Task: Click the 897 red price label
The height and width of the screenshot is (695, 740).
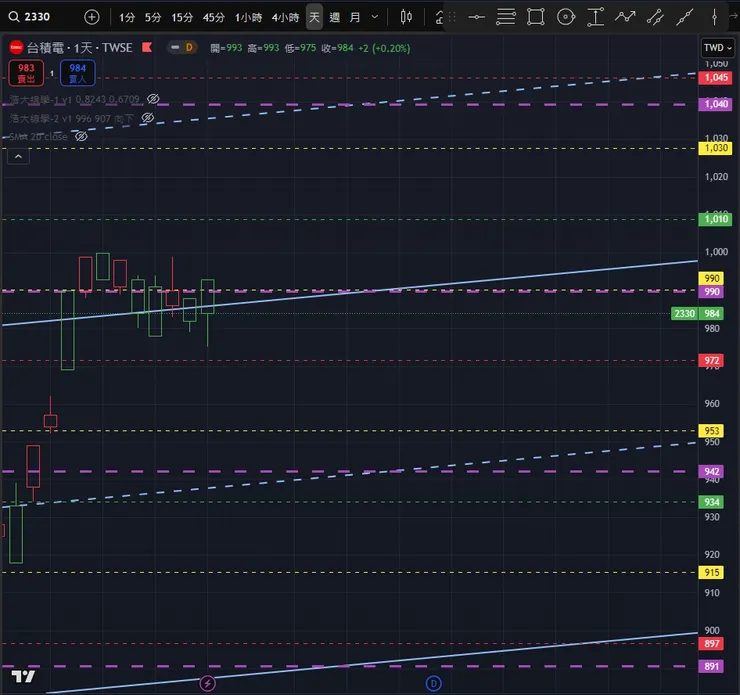Action: 711,644
